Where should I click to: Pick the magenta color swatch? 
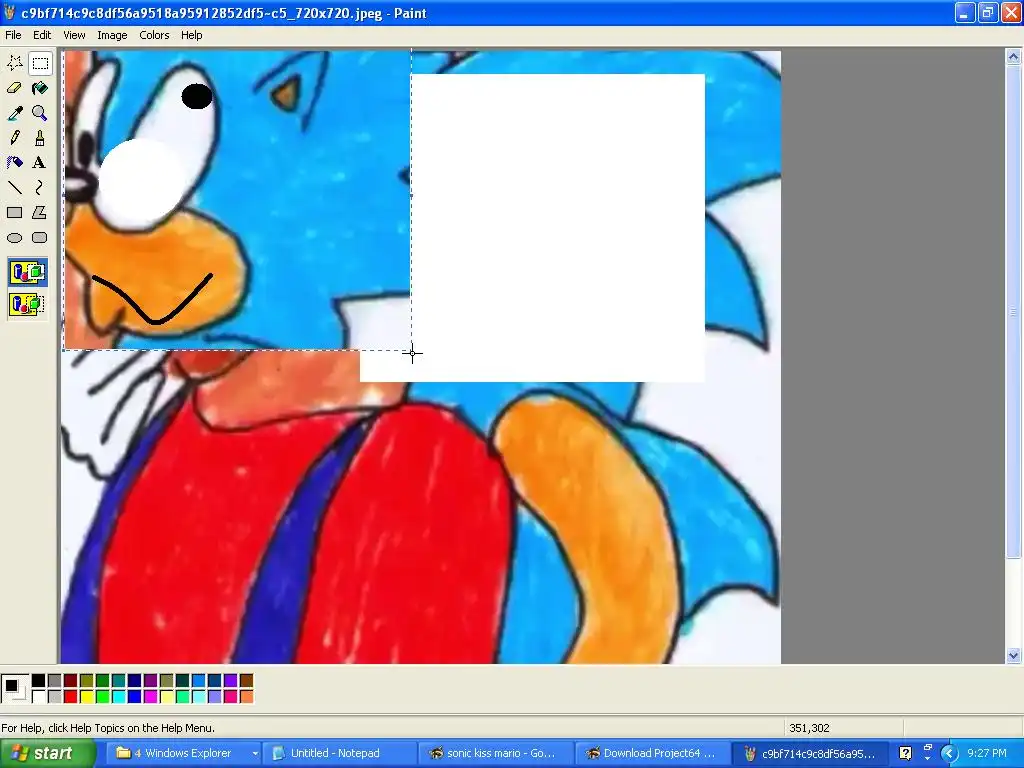coord(151,697)
